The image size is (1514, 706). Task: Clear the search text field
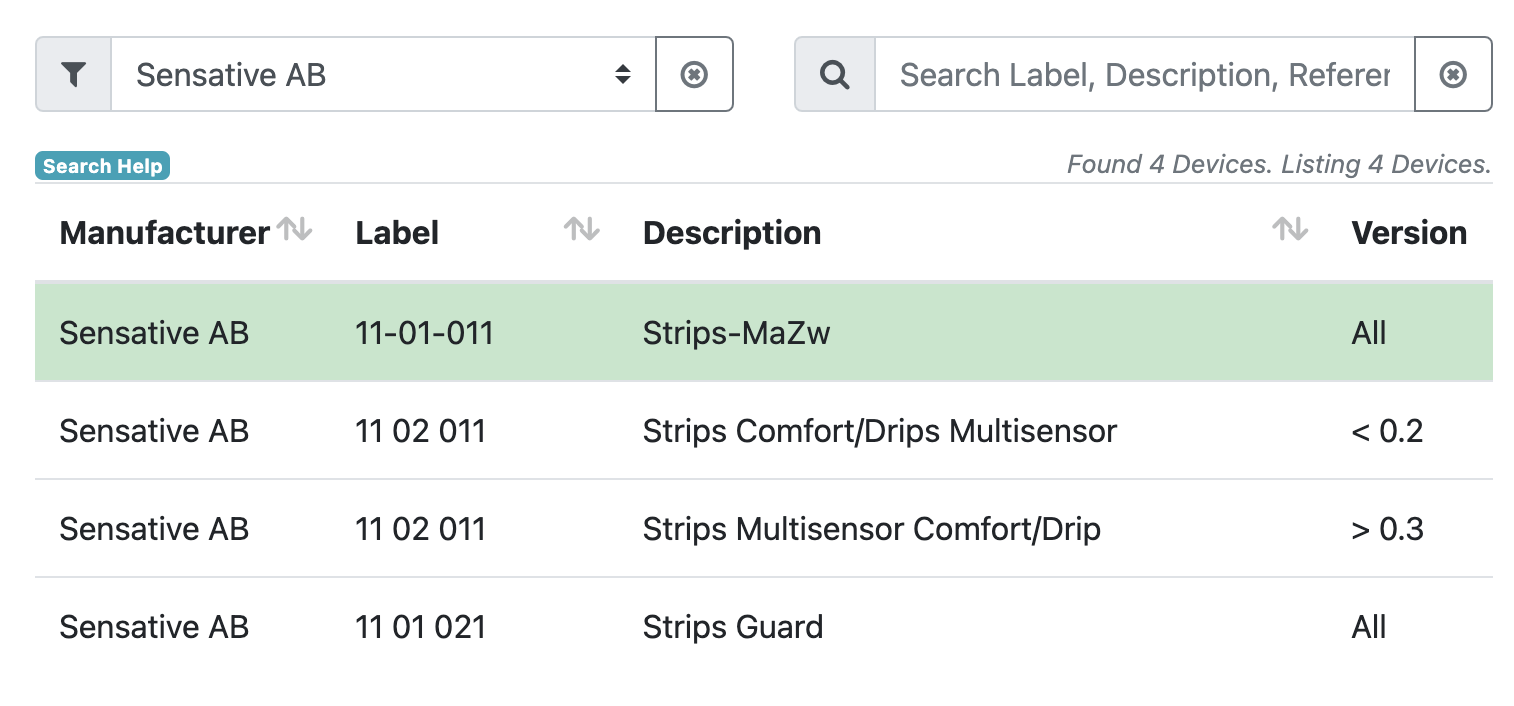[1452, 75]
